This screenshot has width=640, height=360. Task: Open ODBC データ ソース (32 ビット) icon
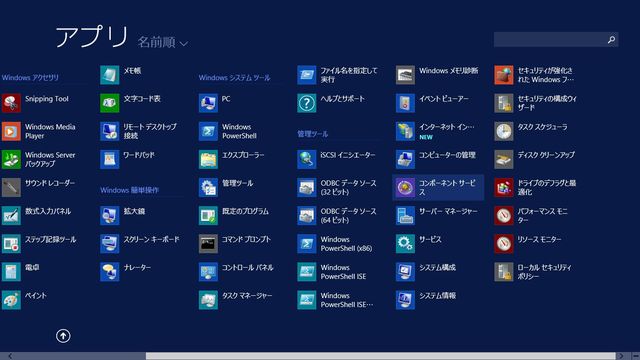pyautogui.click(x=307, y=187)
